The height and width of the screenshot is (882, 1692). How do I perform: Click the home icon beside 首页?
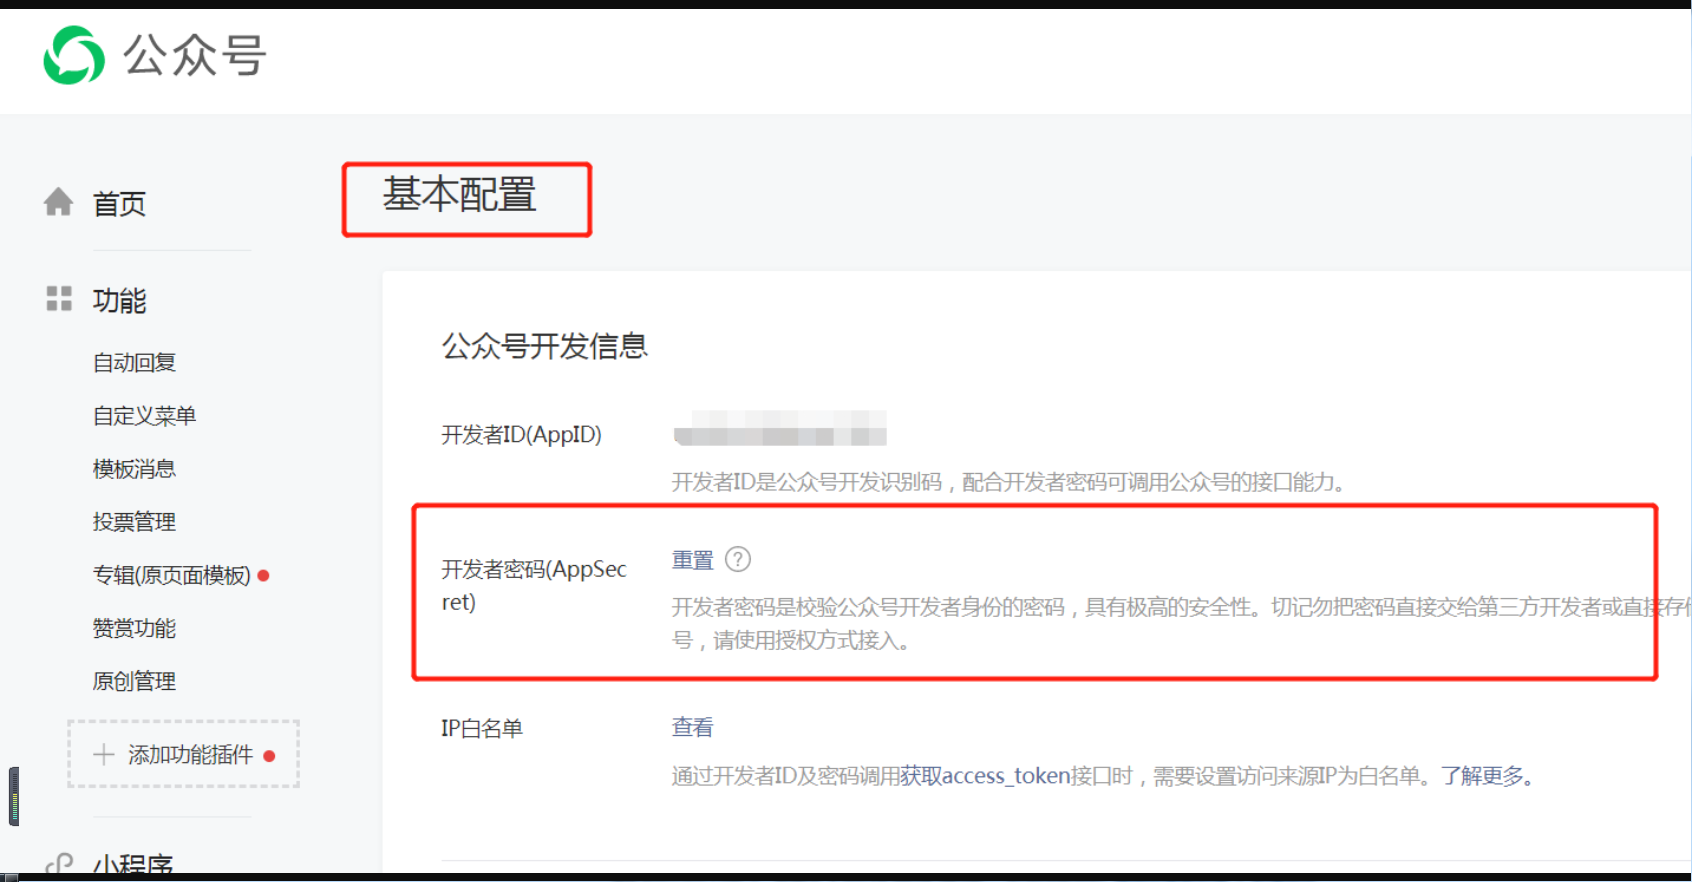[59, 202]
